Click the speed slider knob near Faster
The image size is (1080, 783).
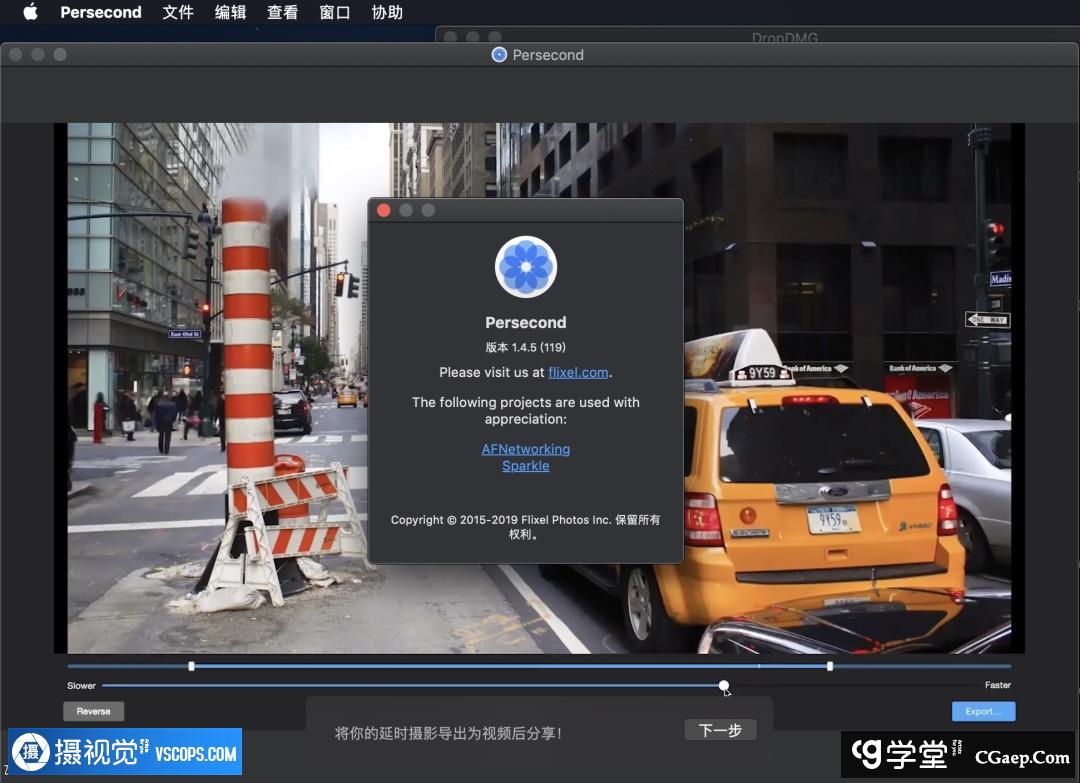point(723,685)
